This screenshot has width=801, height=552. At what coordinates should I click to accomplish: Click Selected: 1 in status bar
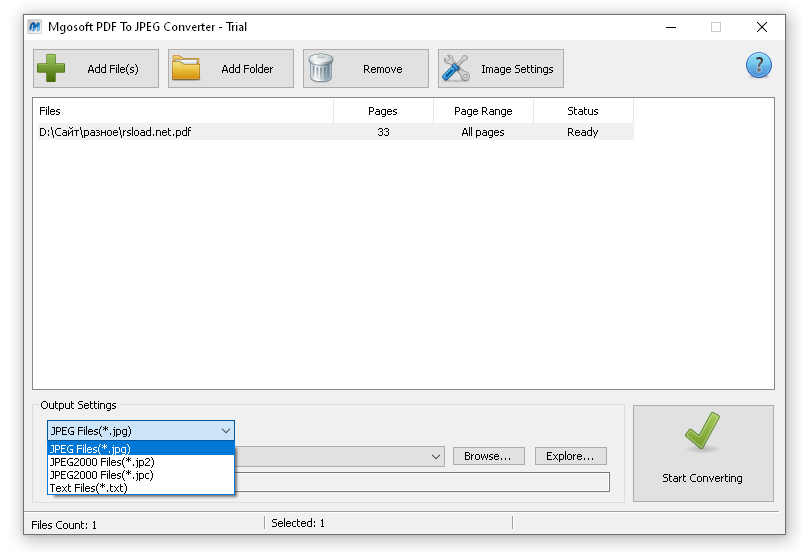[298, 523]
